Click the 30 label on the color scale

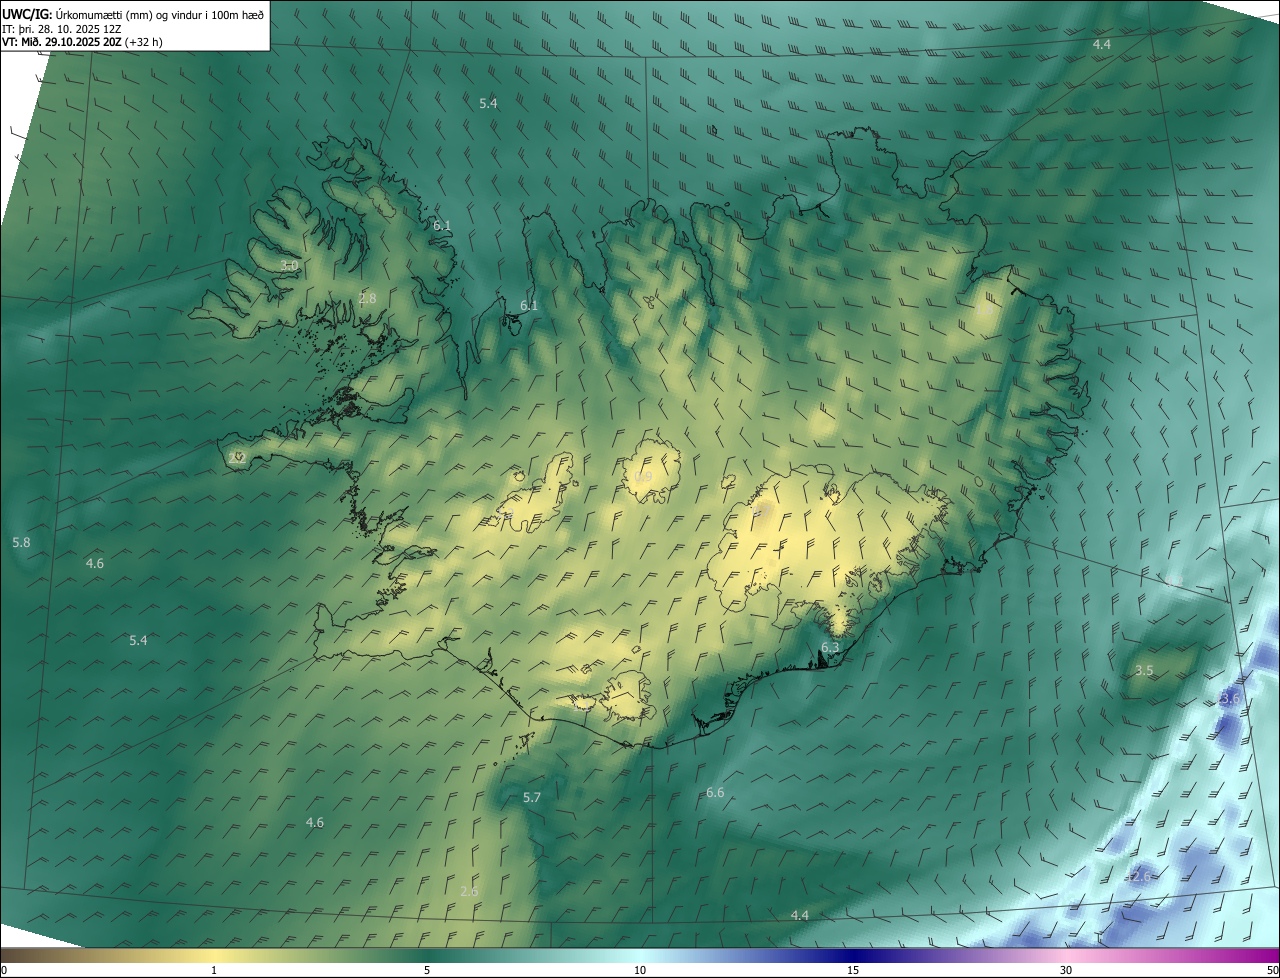(1066, 970)
